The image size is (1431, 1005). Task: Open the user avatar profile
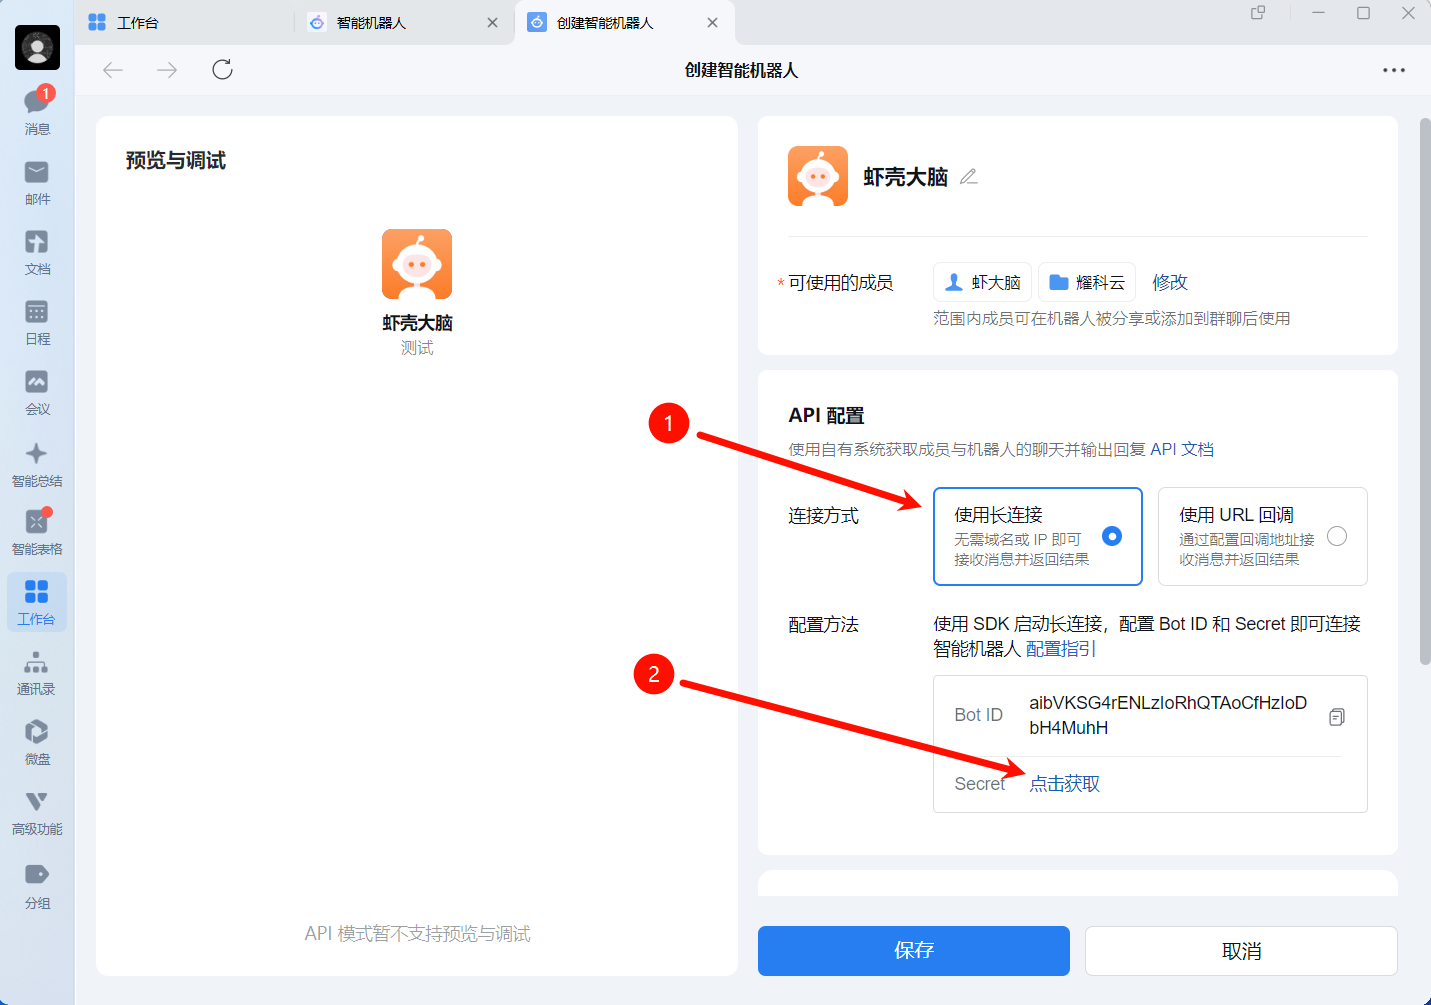37,47
